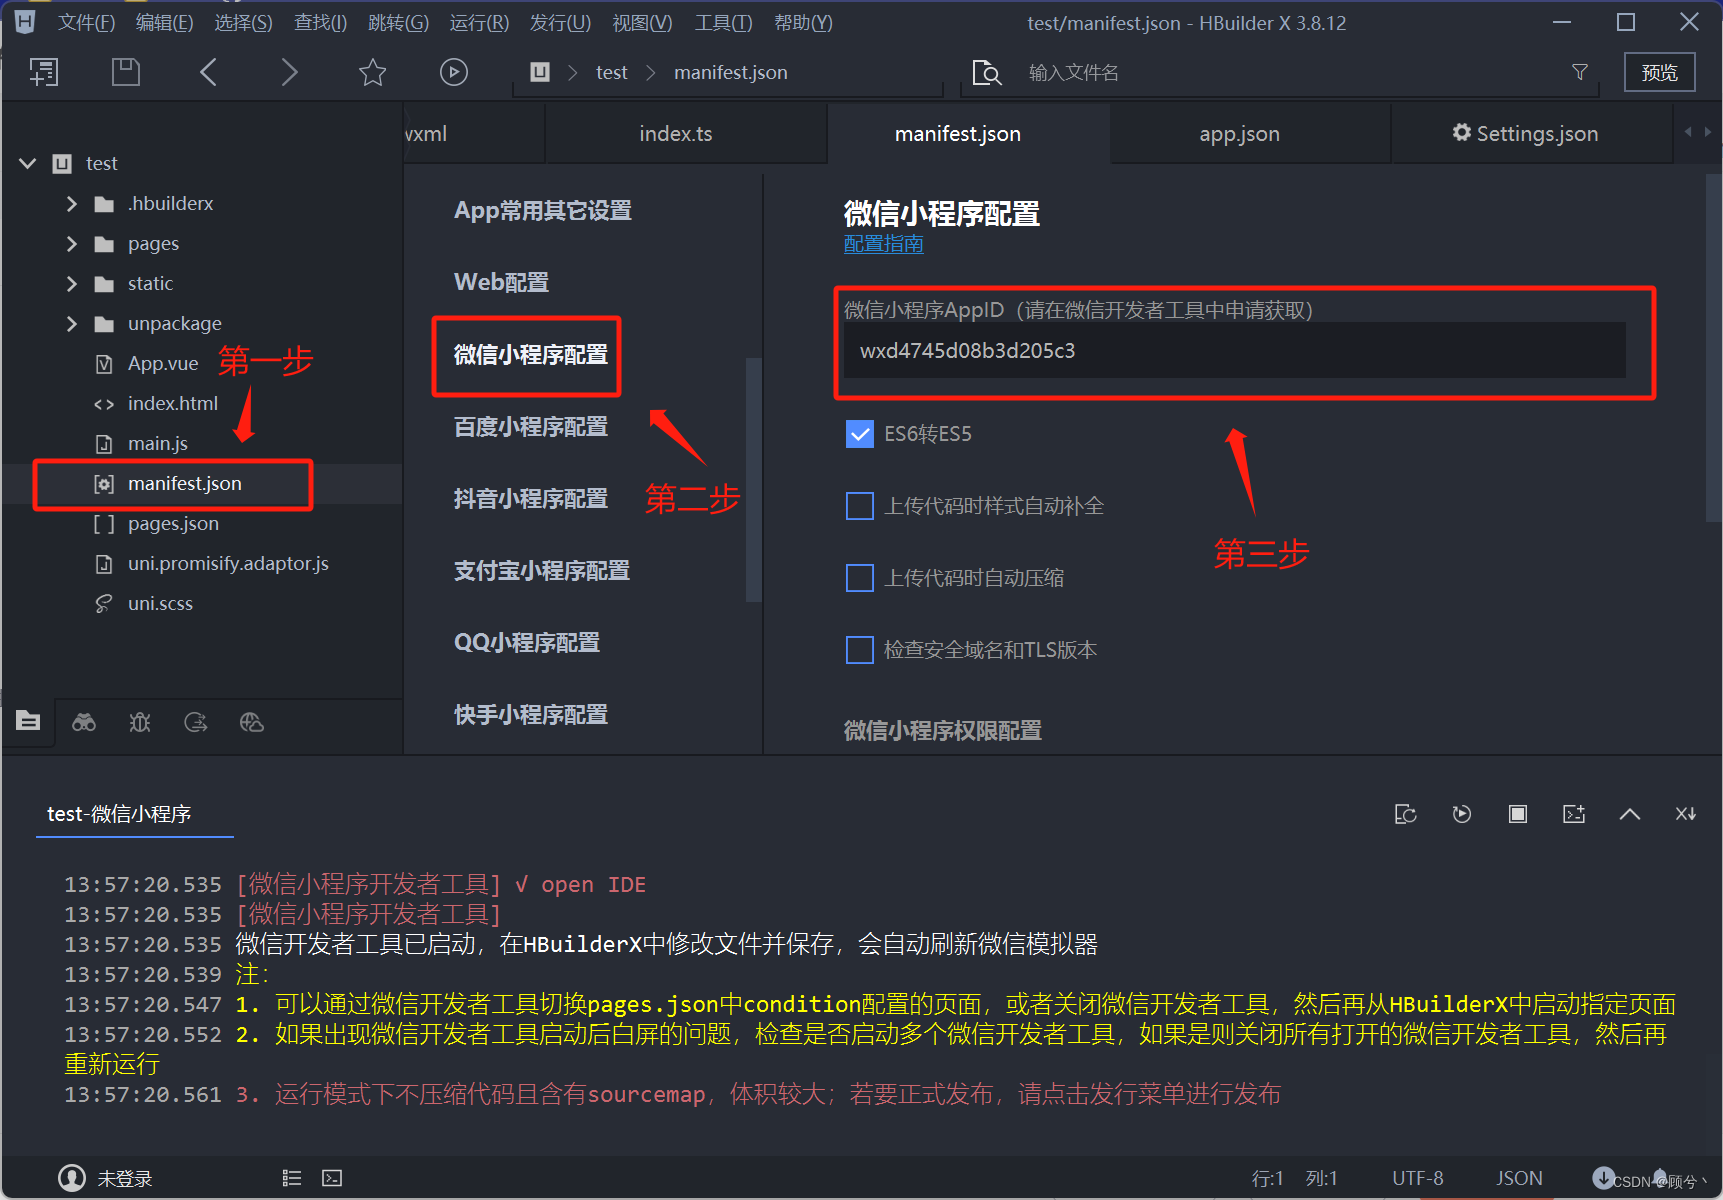Click the cloud packaging icon in sidebar footer

click(252, 722)
